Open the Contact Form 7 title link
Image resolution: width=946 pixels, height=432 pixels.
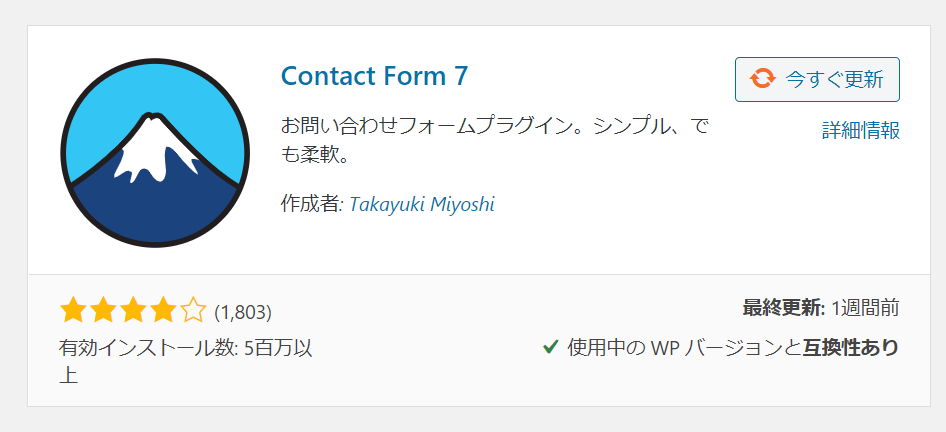click(375, 76)
